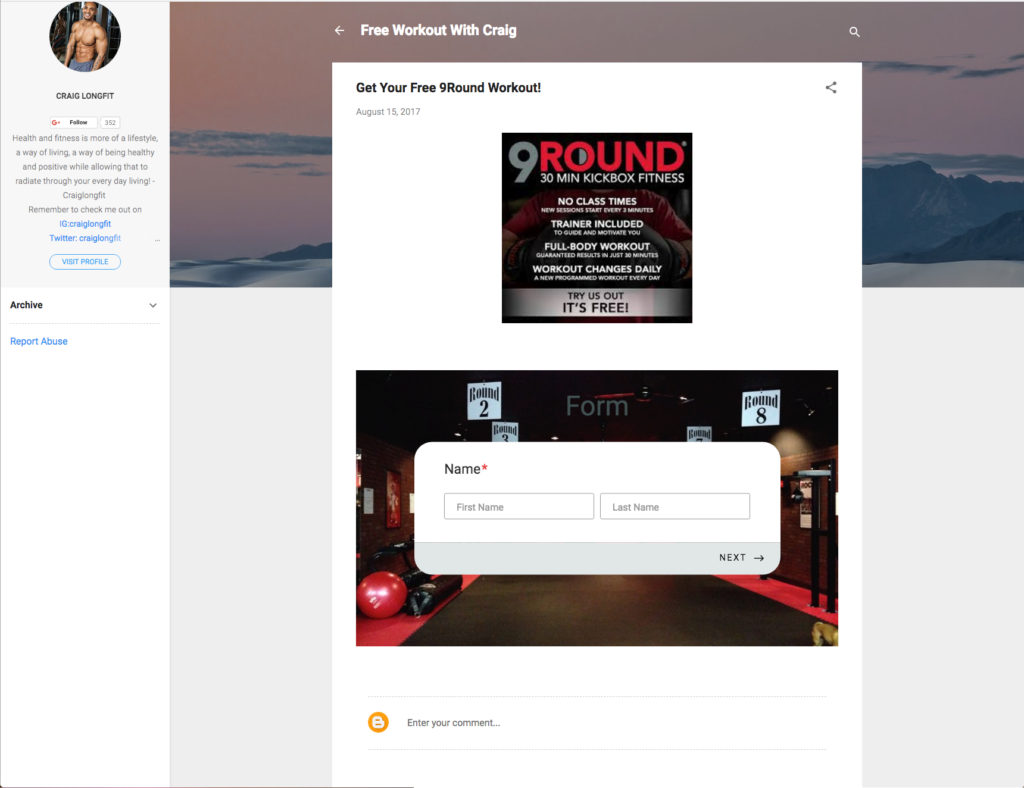Click the share icon on the post
Image resolution: width=1024 pixels, height=788 pixels.
tap(831, 87)
